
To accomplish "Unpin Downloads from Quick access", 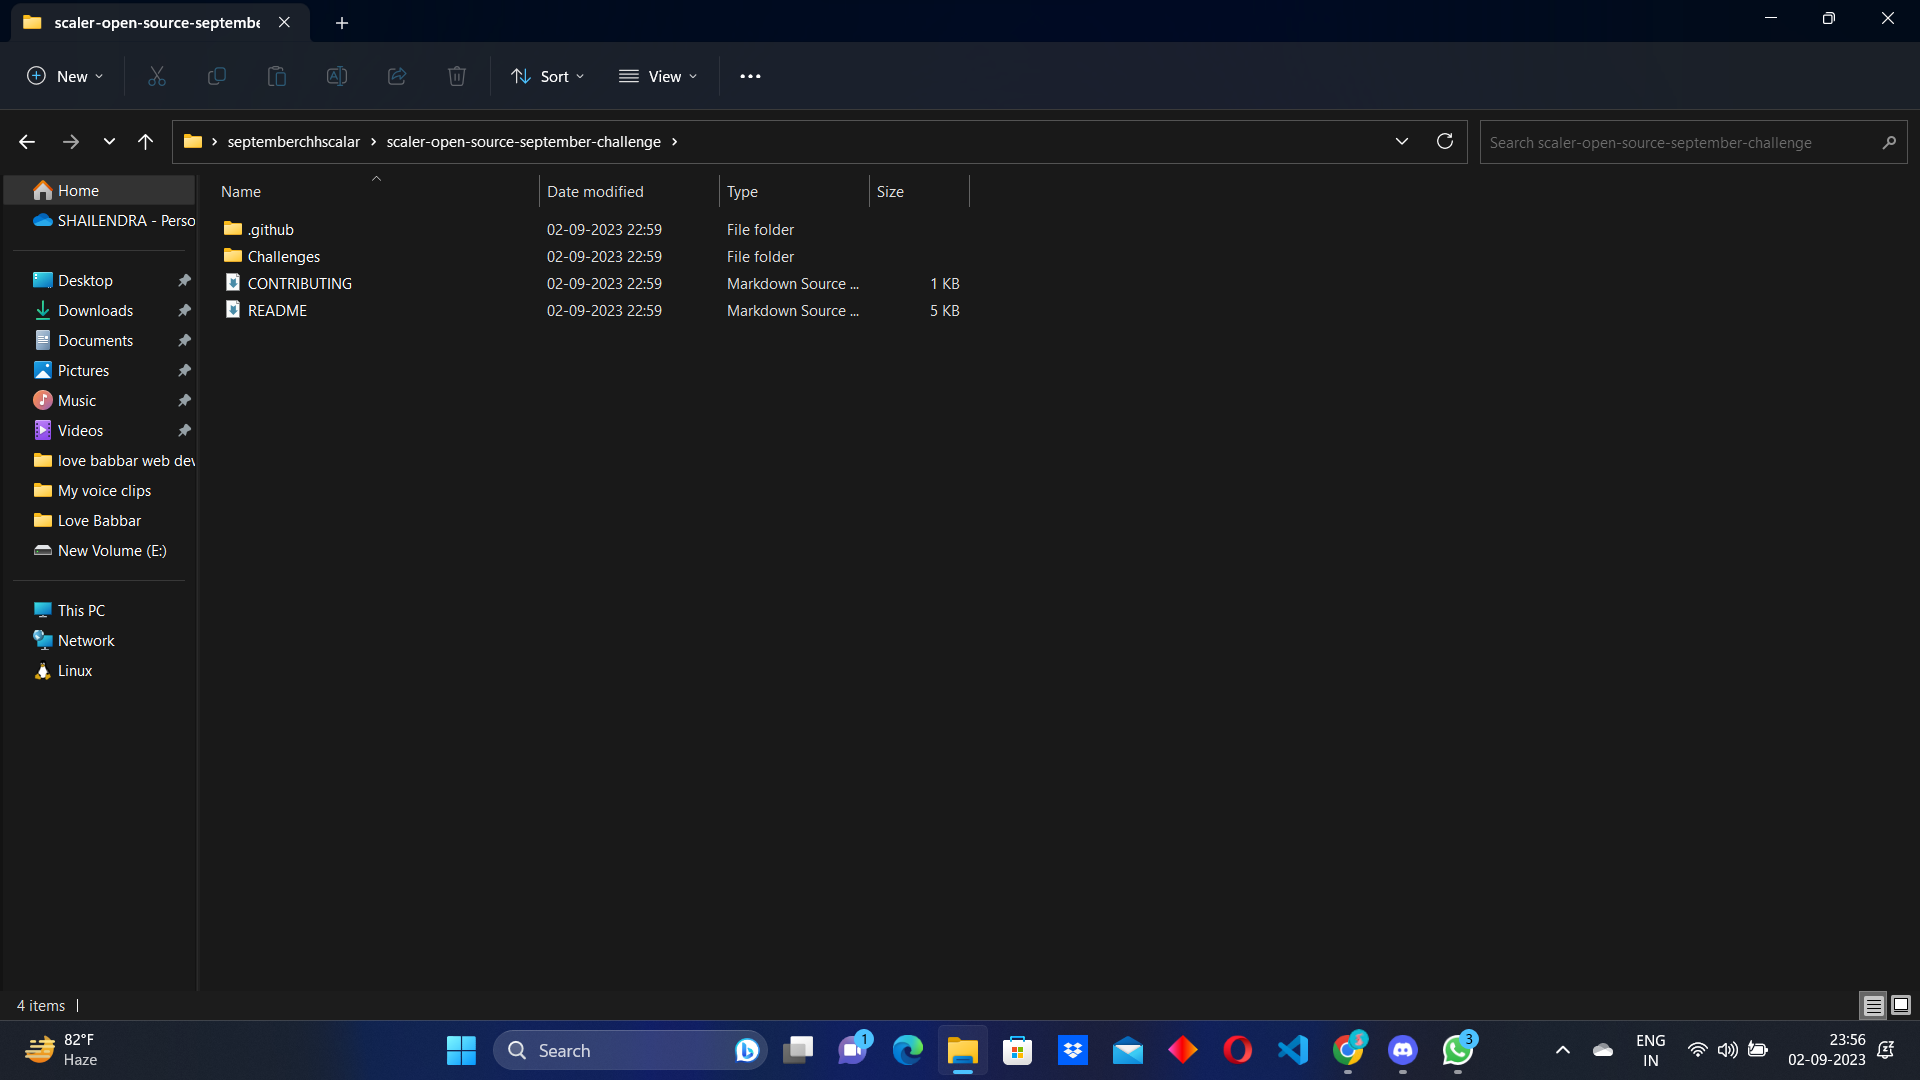I will pos(184,310).
